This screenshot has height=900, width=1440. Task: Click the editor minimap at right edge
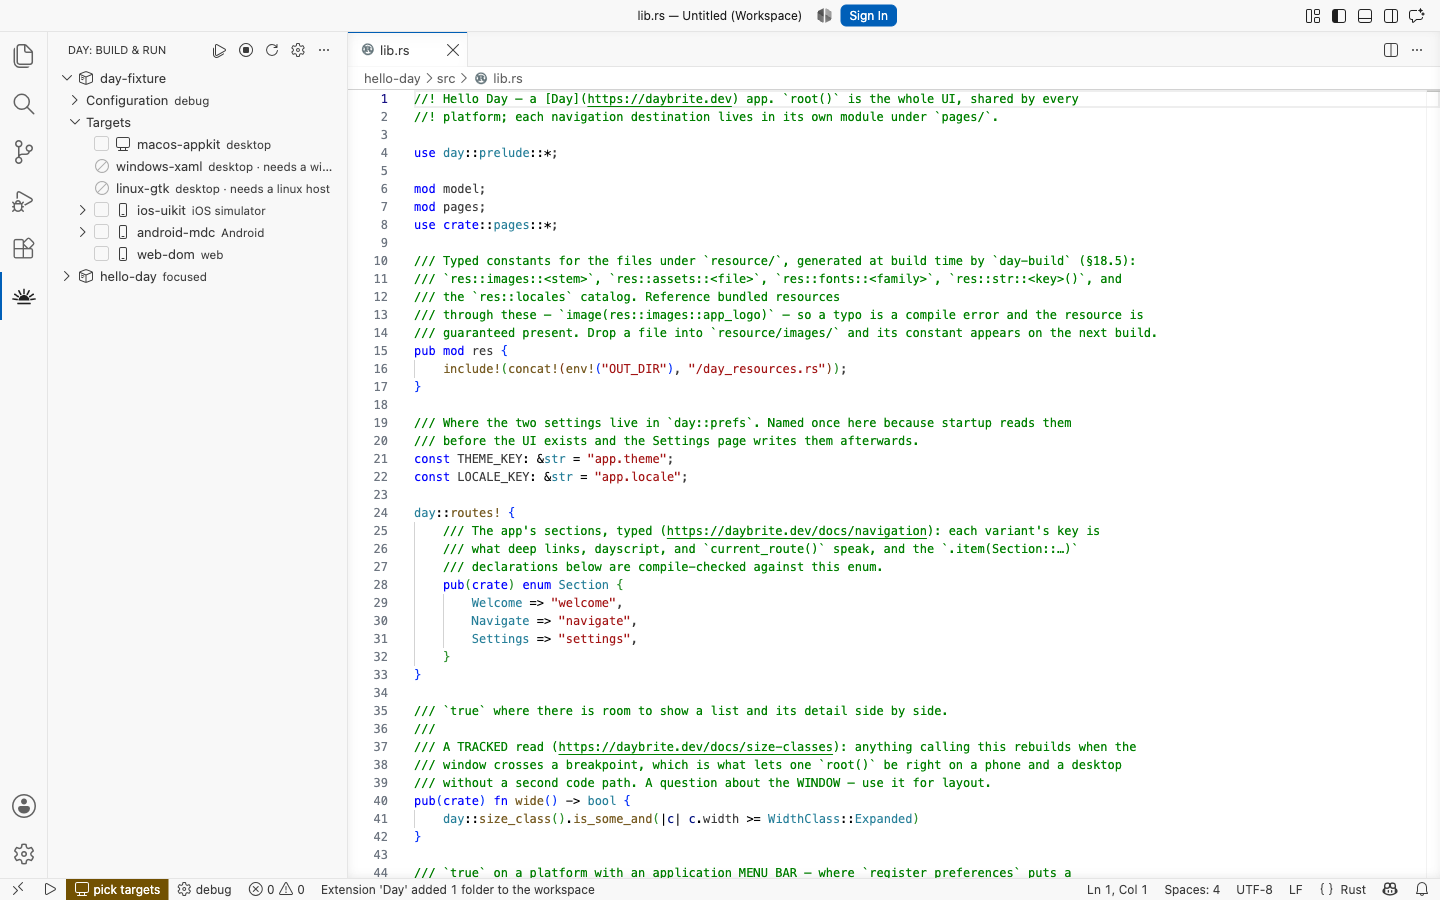click(1432, 484)
